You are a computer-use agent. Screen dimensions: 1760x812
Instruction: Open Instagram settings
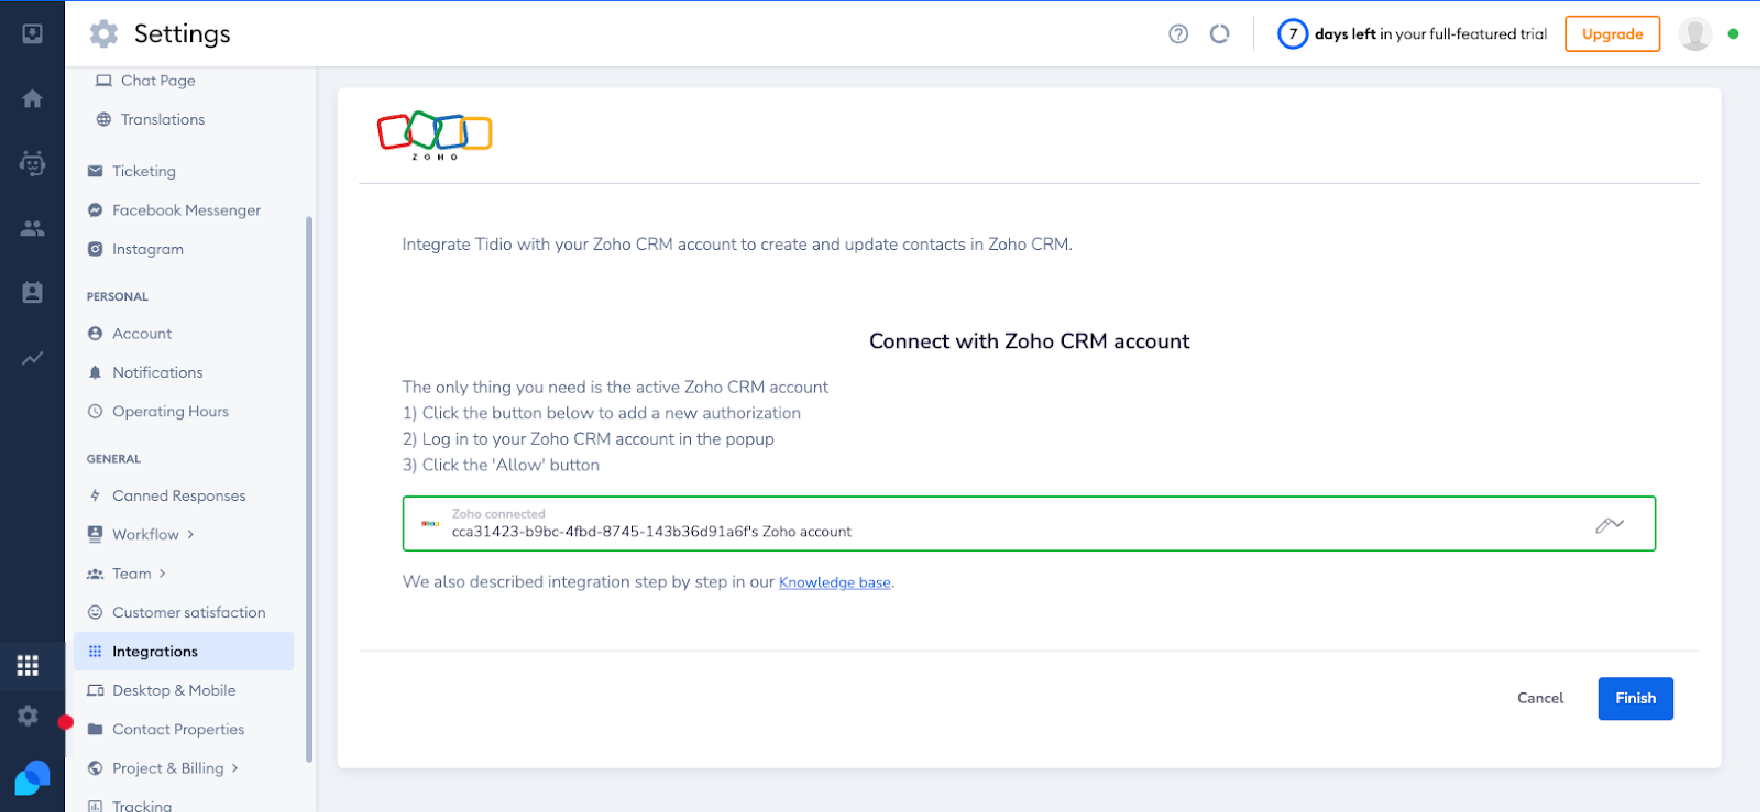148,249
